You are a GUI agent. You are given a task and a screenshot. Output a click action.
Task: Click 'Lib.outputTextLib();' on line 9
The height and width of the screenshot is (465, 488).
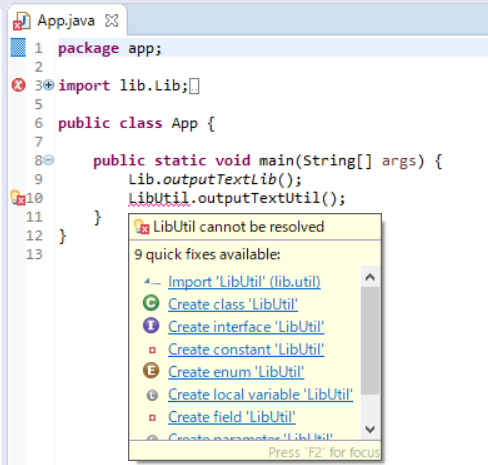point(215,180)
